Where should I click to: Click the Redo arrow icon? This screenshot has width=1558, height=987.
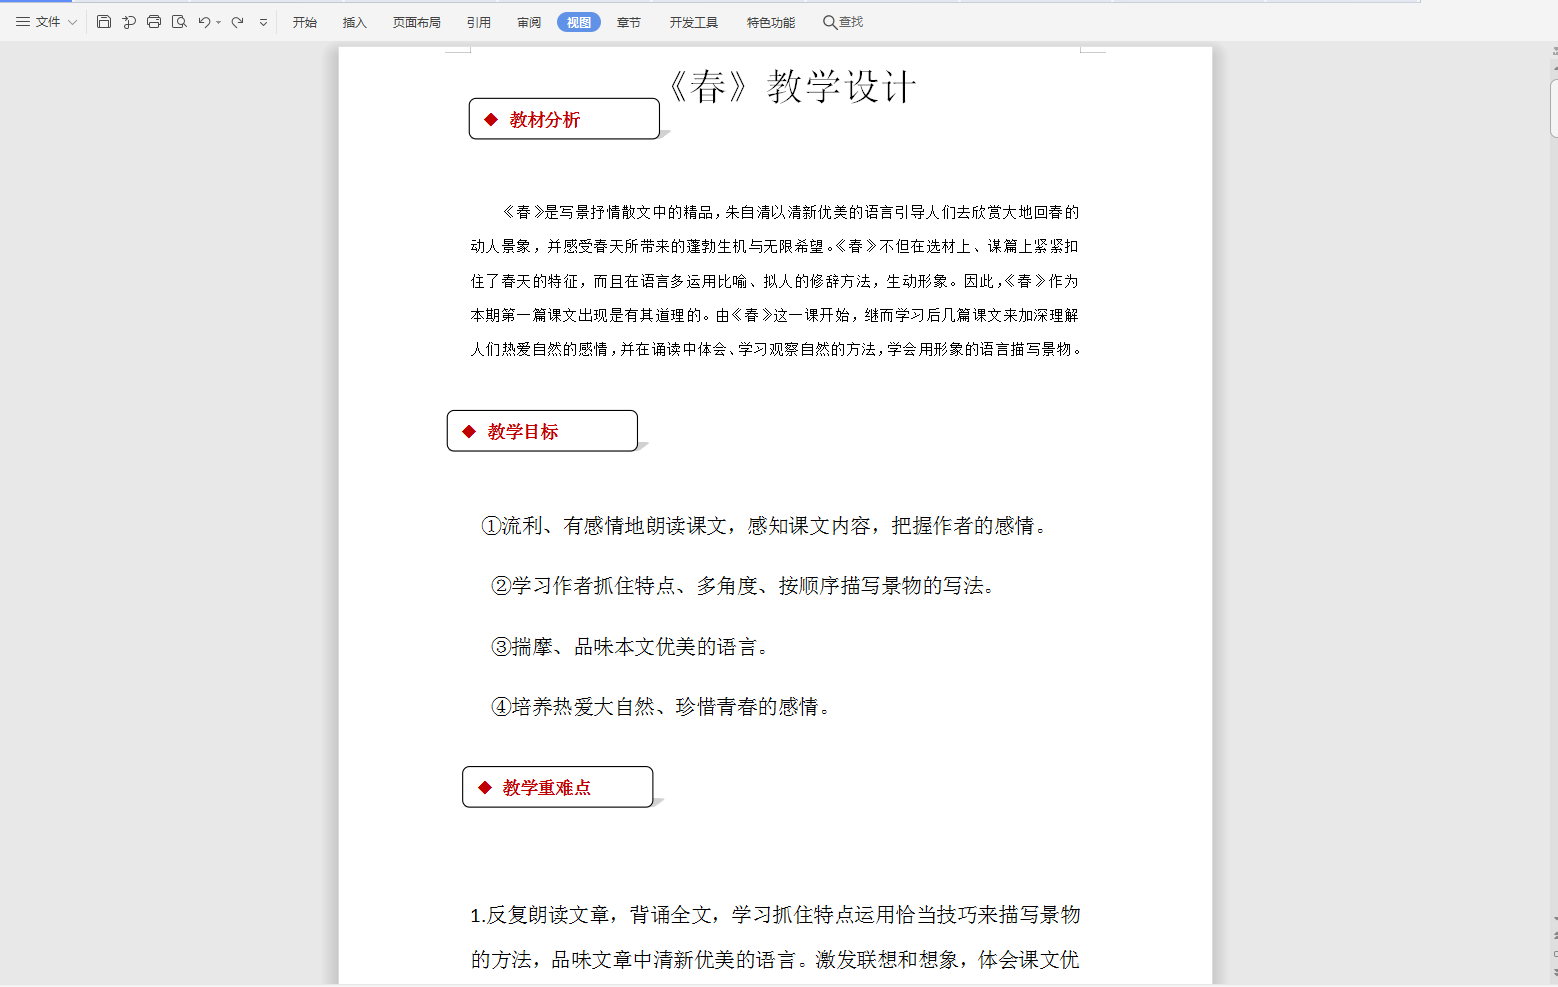(x=237, y=22)
